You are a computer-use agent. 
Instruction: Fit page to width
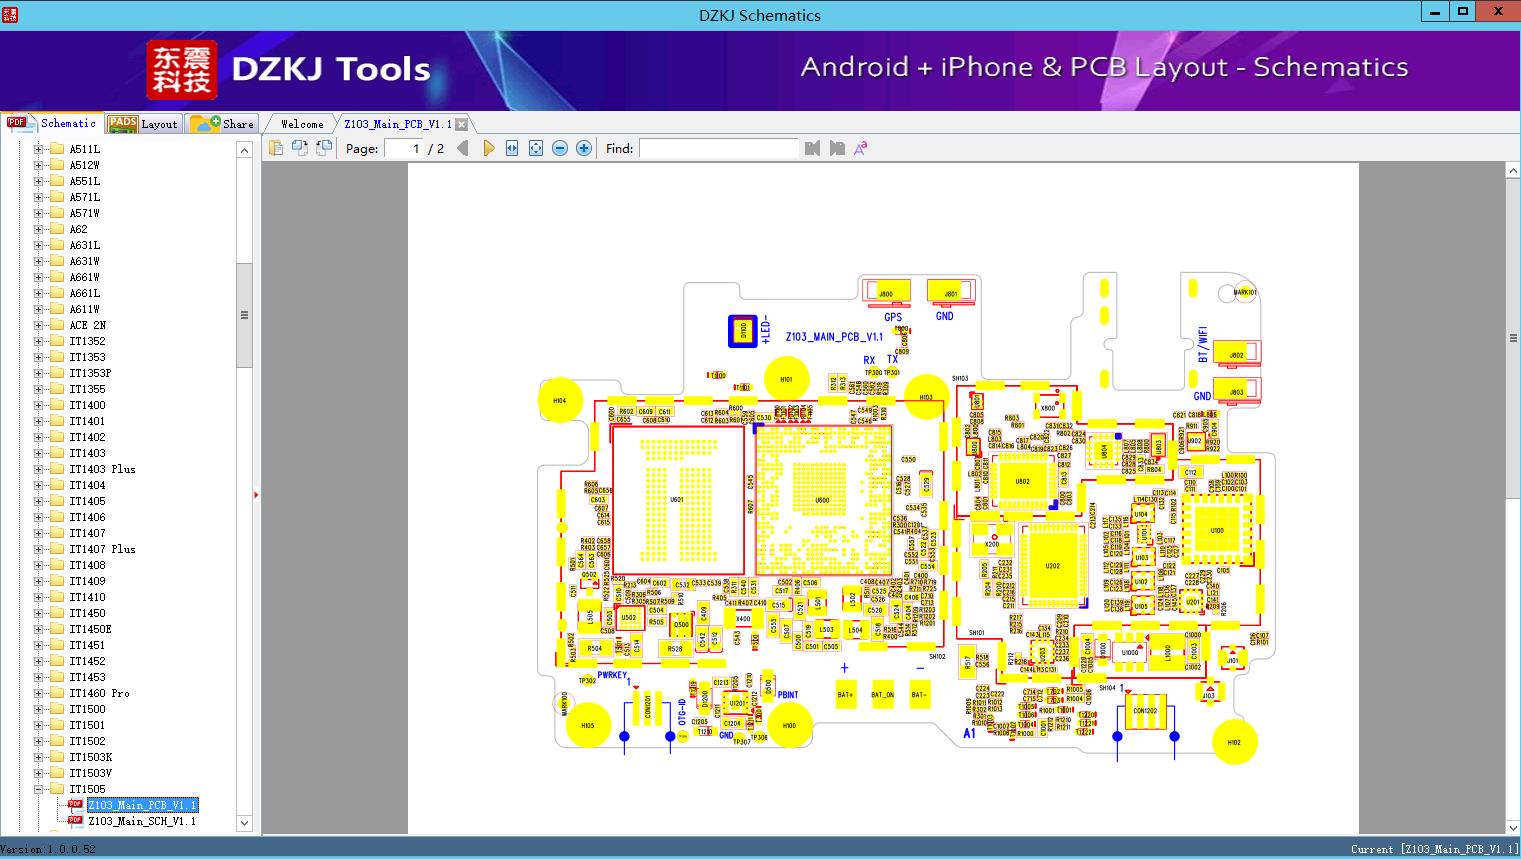pos(512,148)
